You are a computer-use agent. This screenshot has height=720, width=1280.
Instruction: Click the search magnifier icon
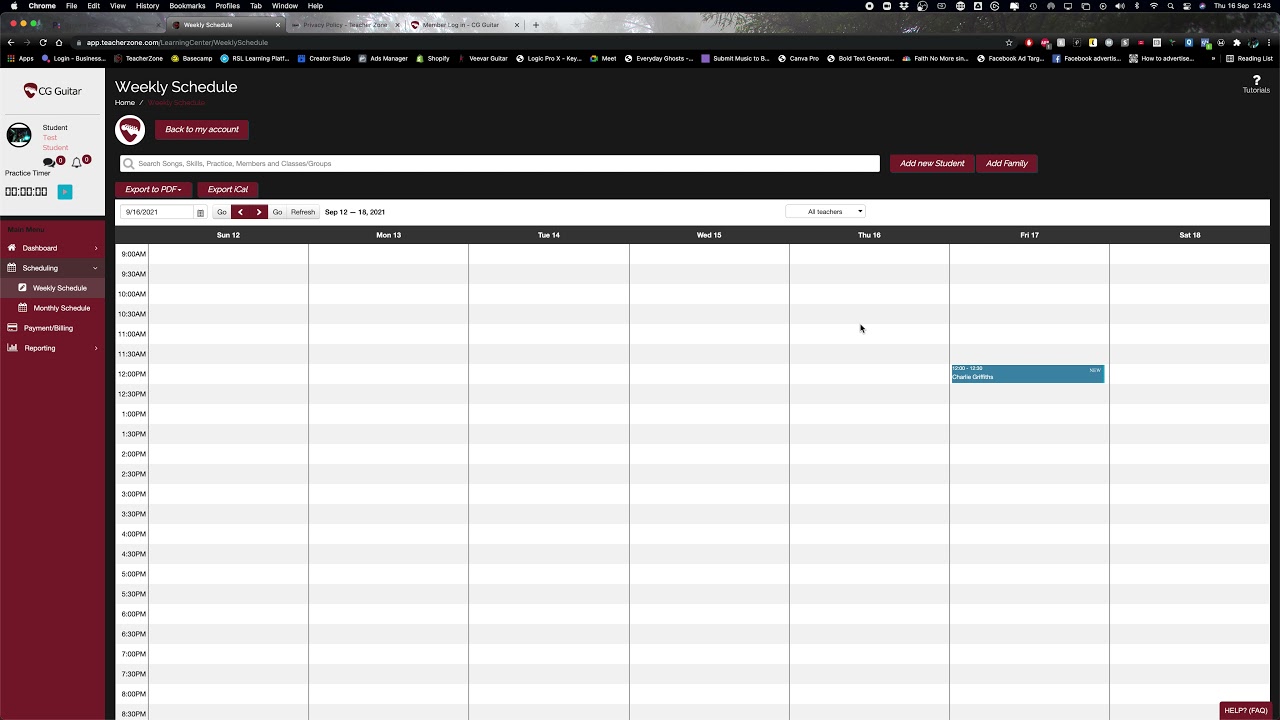tap(128, 164)
